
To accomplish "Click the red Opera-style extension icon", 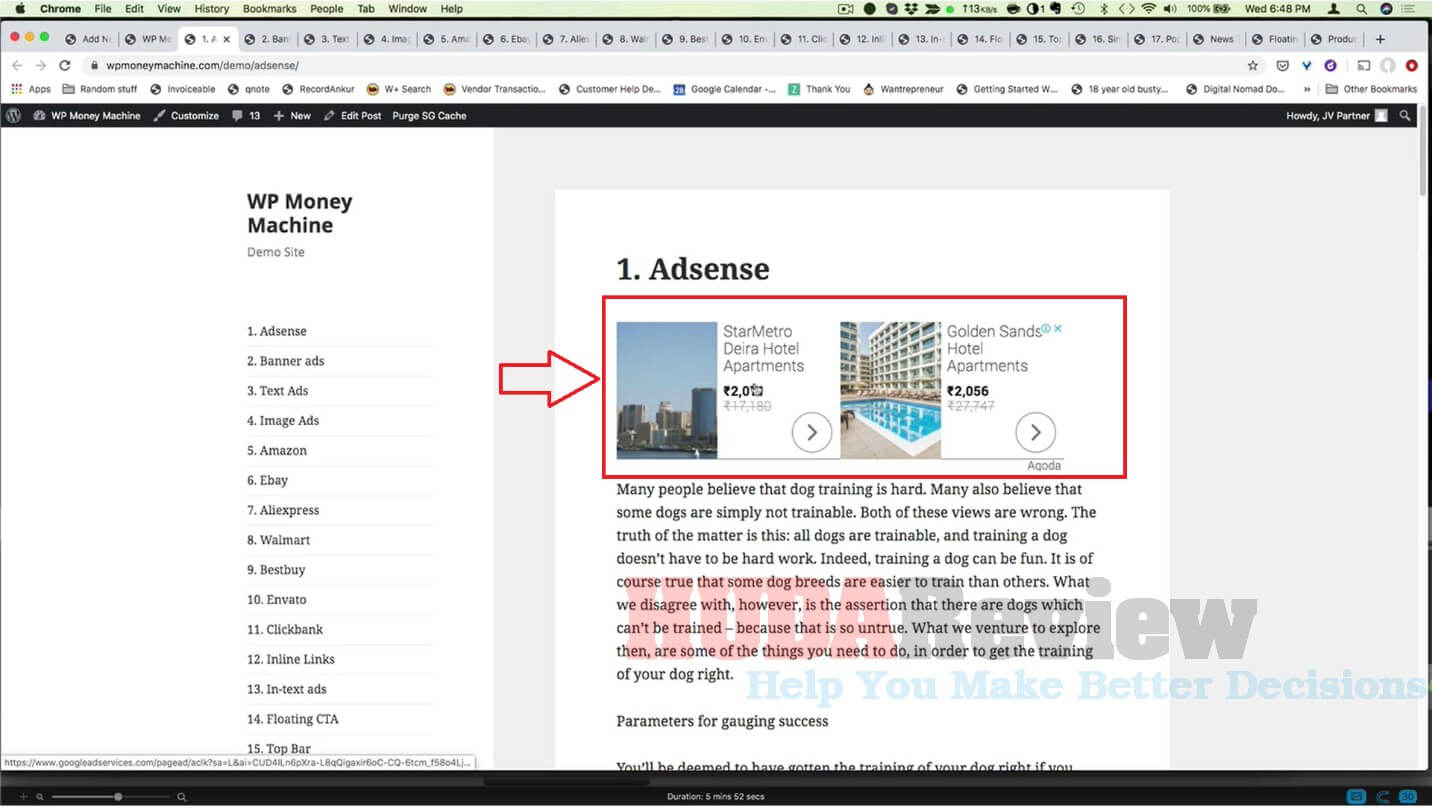I will (x=1412, y=65).
